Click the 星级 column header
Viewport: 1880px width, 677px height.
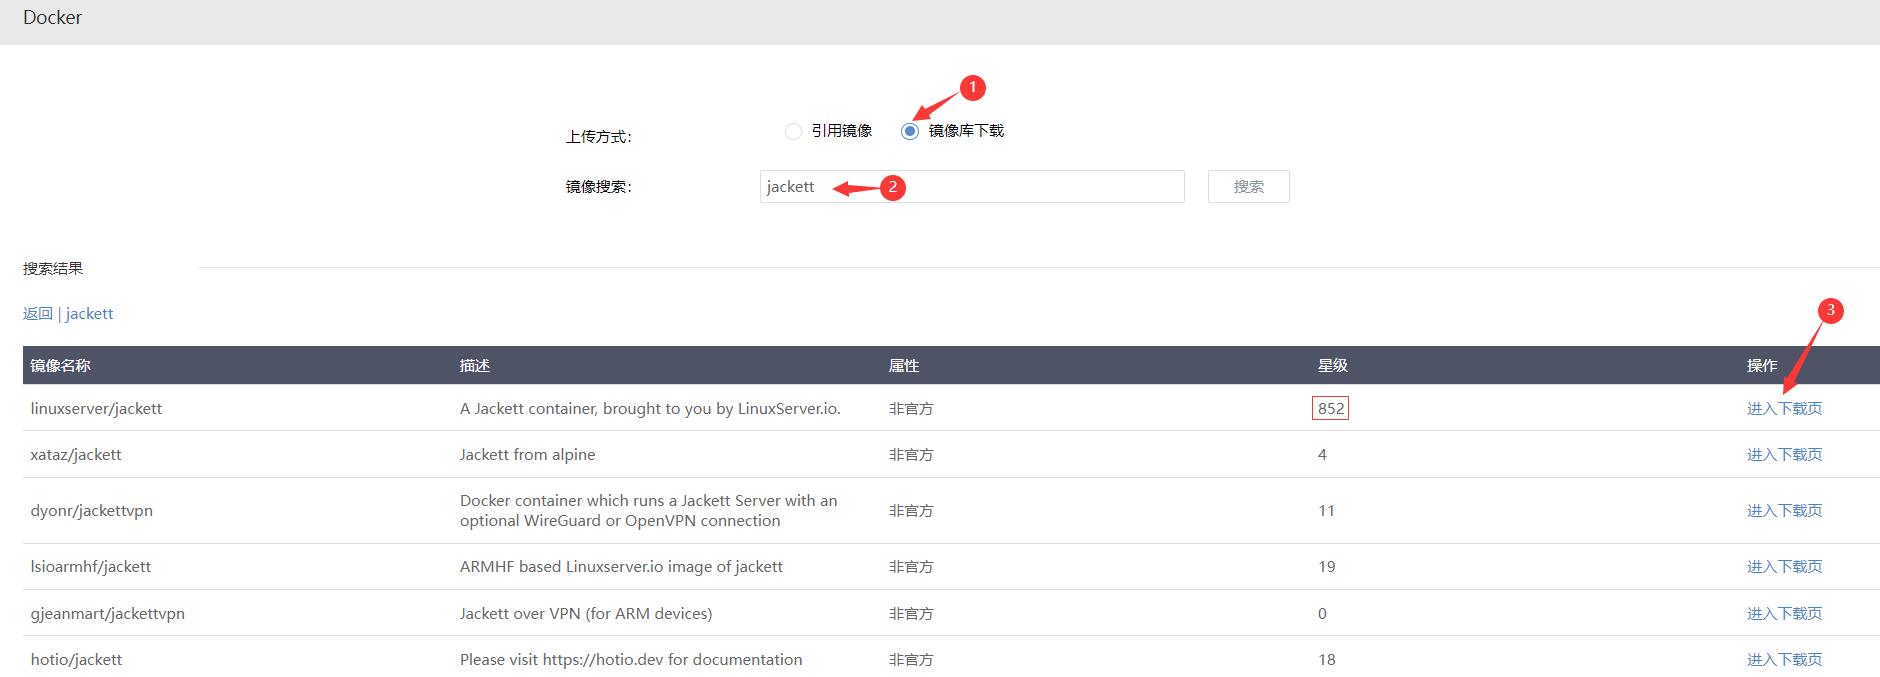pos(1333,366)
